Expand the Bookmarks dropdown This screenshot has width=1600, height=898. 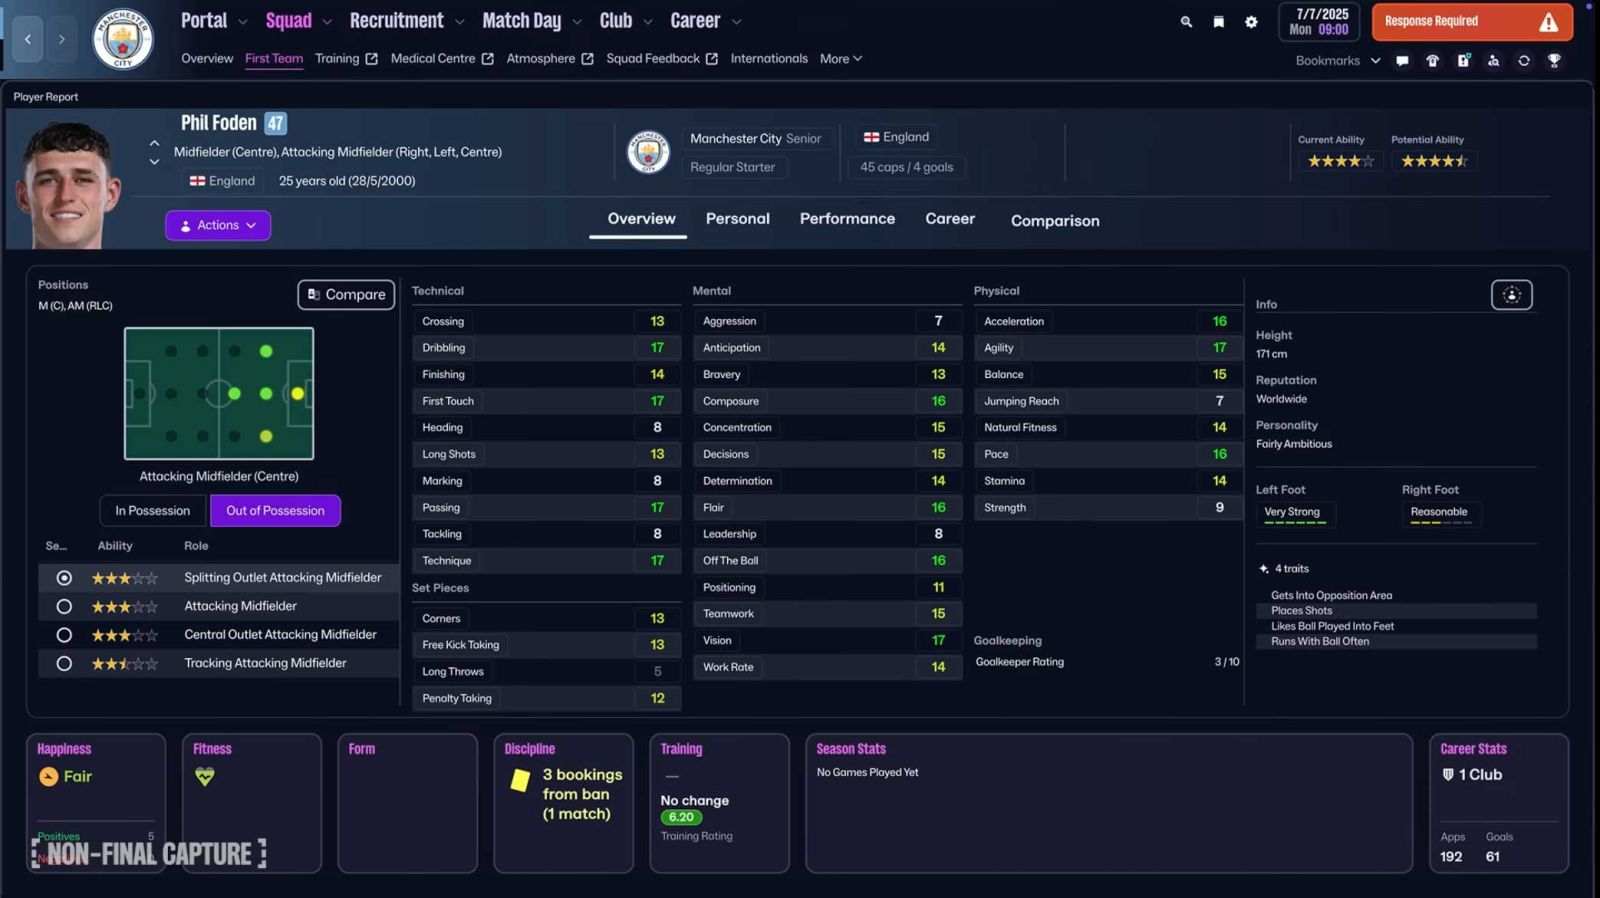pyautogui.click(x=1337, y=61)
